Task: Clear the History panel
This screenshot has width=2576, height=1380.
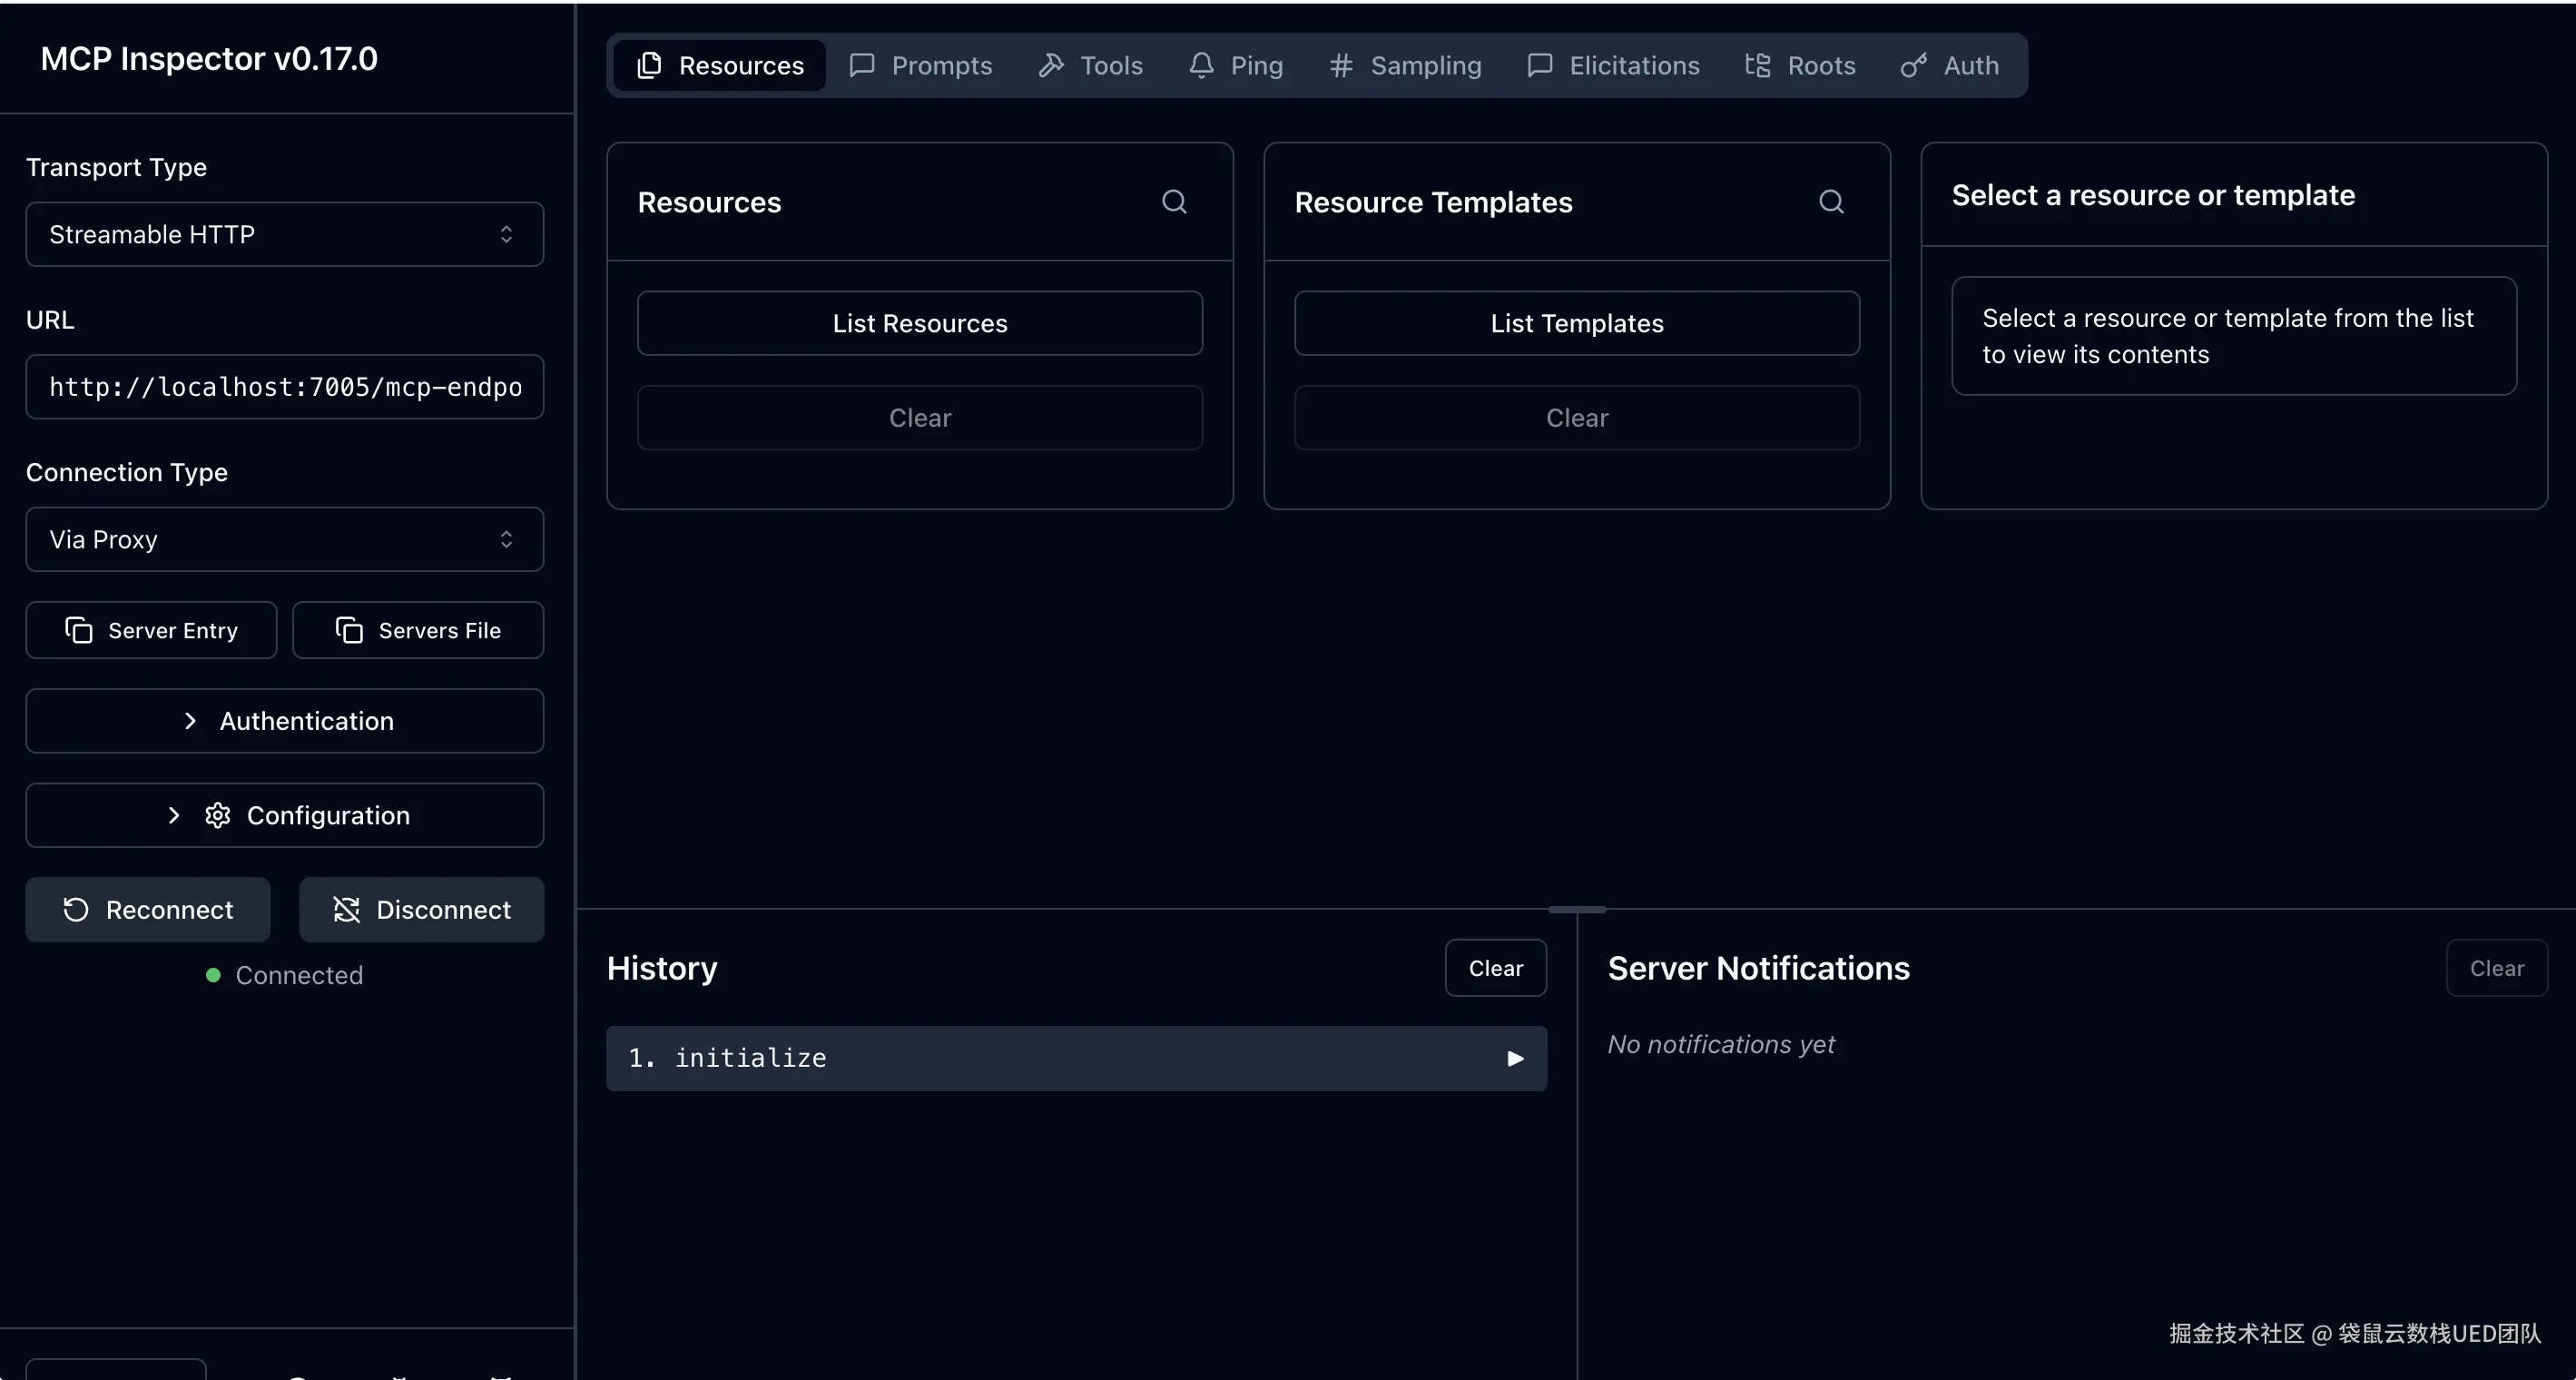Action: tap(1495, 968)
